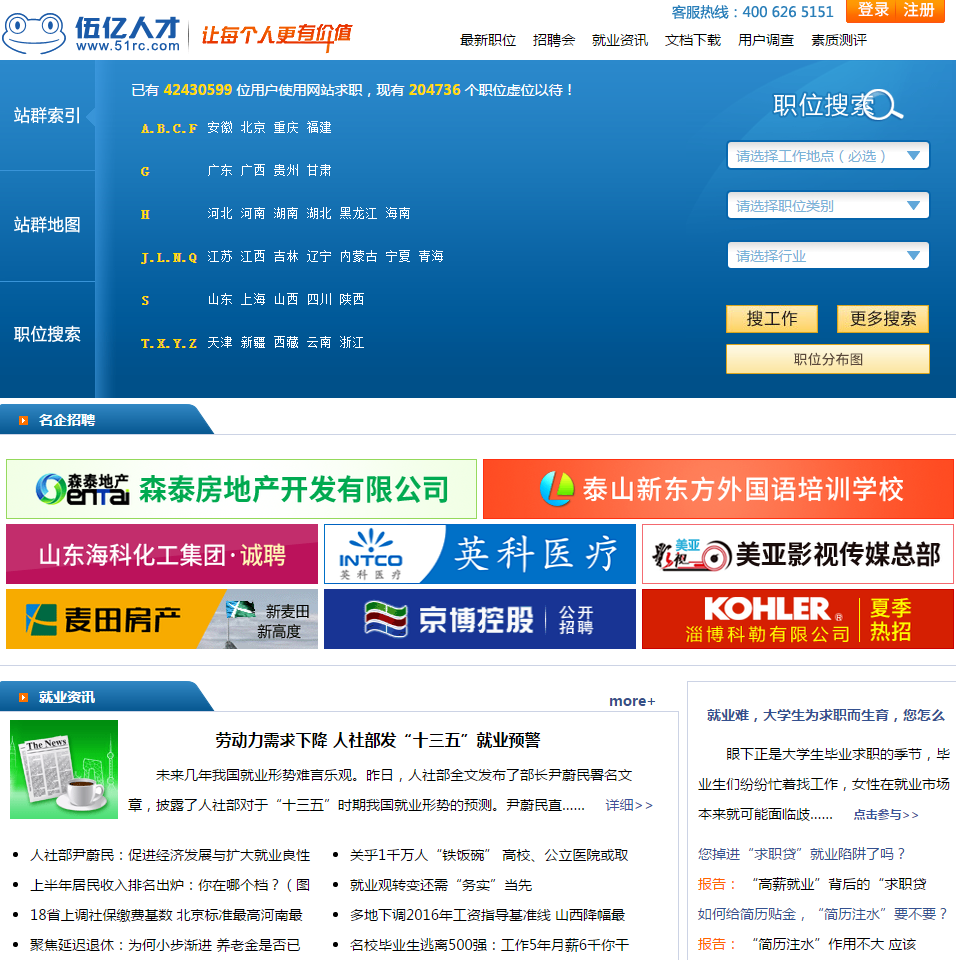Open the 森泰房地产开发有限公司 banner
The width and height of the screenshot is (956, 960).
(x=241, y=489)
